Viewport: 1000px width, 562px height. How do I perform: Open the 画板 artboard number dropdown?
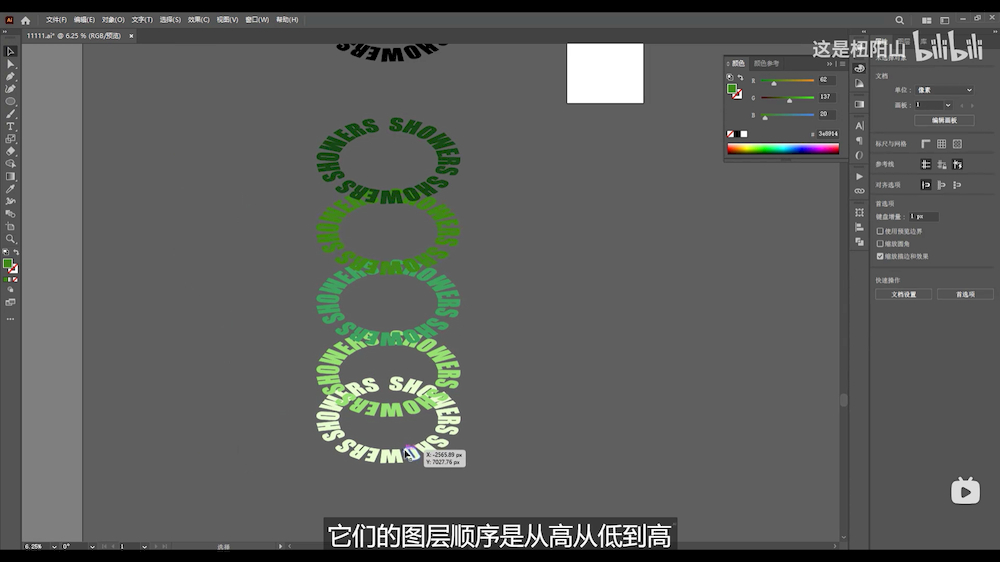click(x=948, y=105)
